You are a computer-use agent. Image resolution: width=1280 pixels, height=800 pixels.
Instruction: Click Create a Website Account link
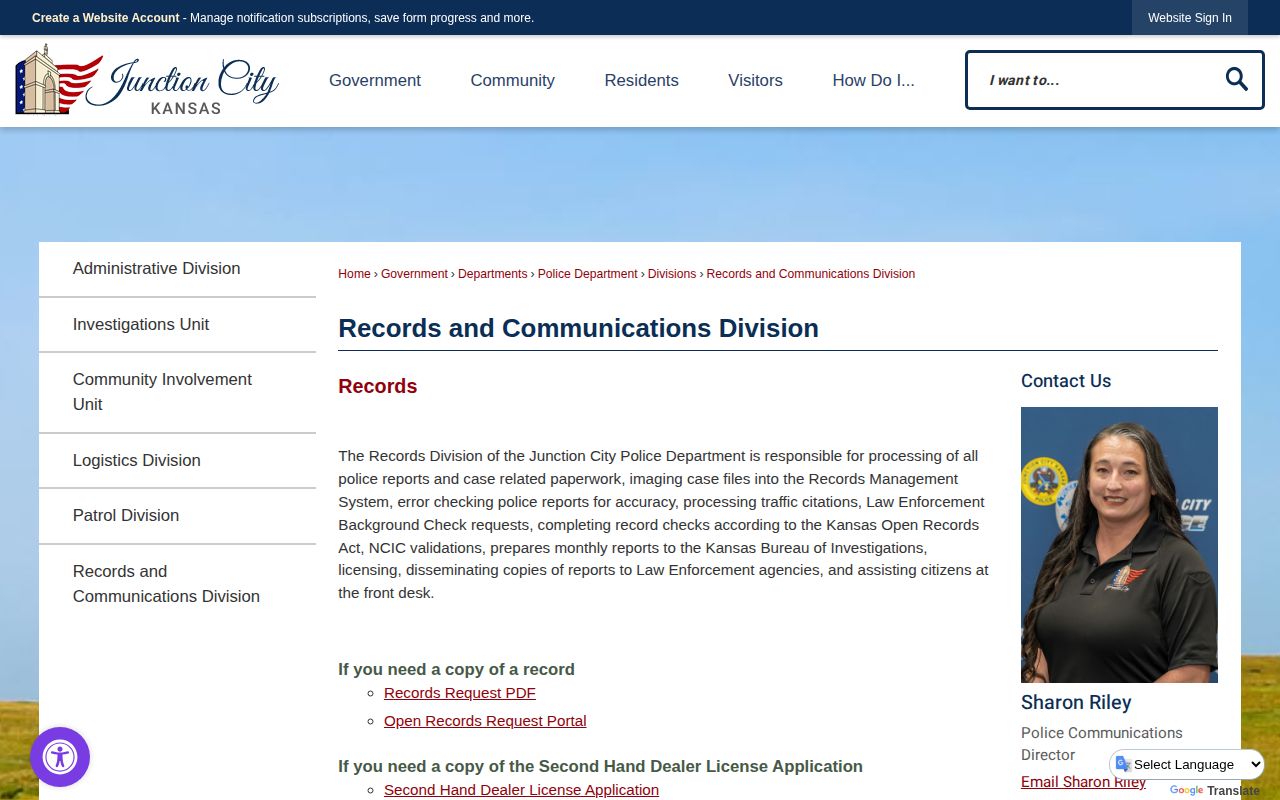click(106, 18)
